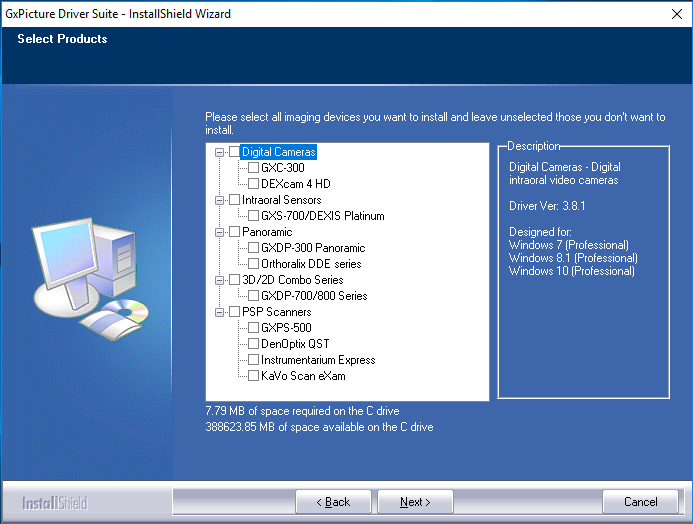Collapse the Panoramic tree node
Viewport: 693px width, 524px height.
pyautogui.click(x=219, y=232)
